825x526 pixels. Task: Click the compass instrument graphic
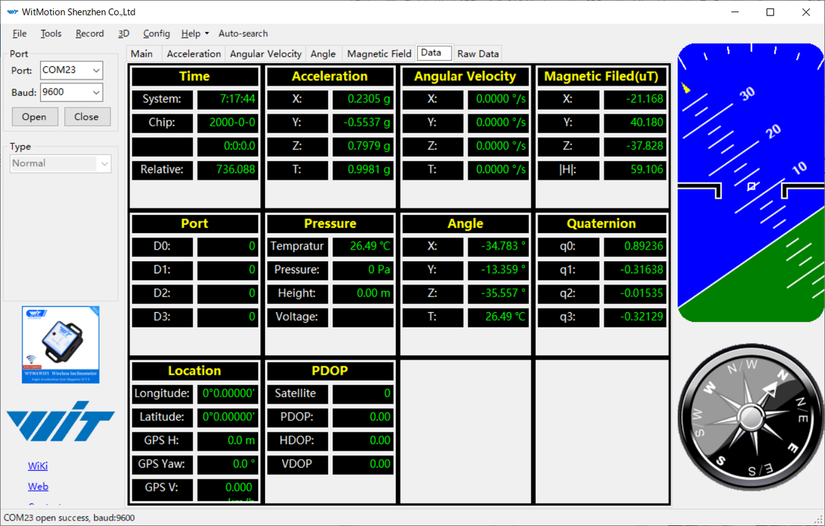point(750,420)
